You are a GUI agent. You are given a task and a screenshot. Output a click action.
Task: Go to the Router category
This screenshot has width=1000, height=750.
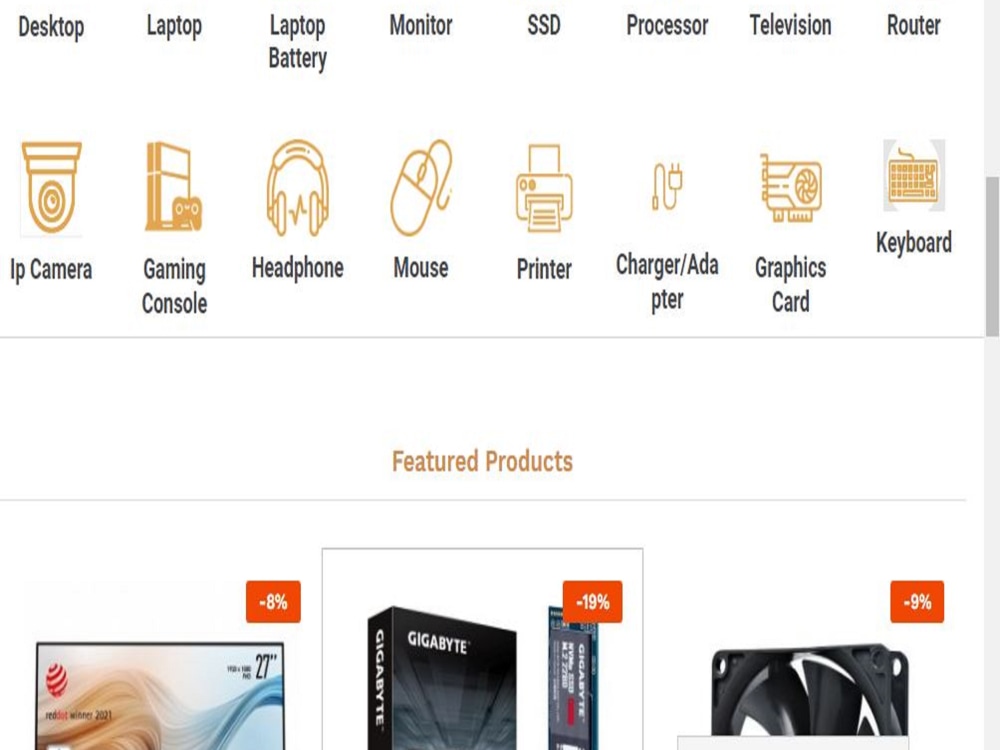[x=914, y=26]
